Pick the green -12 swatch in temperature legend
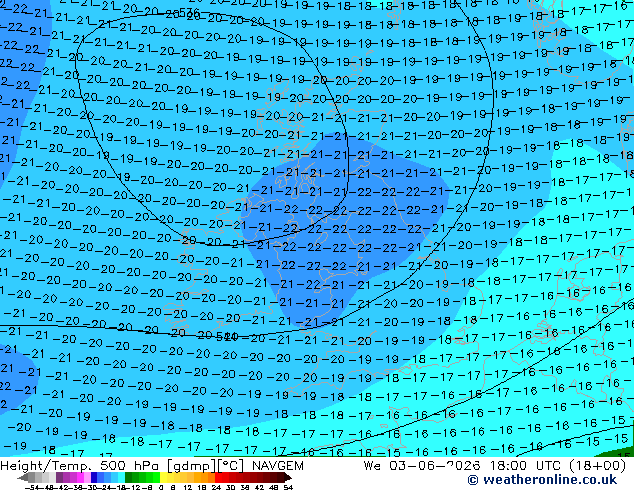 (129, 478)
